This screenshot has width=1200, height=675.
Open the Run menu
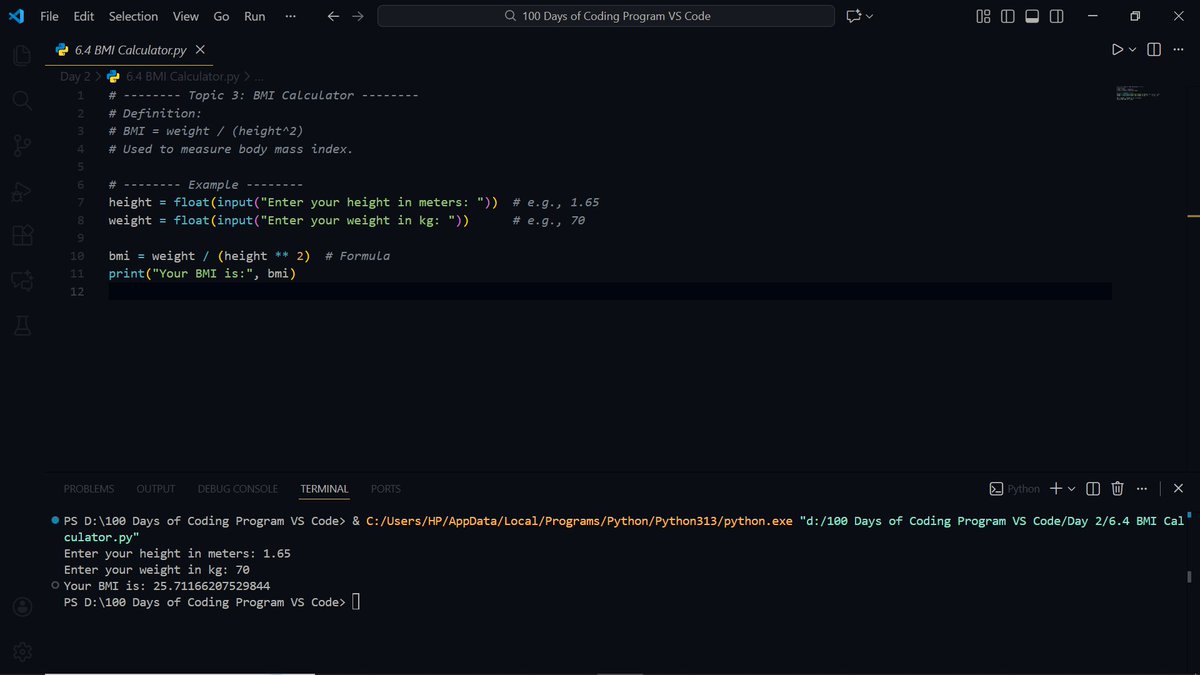253,16
